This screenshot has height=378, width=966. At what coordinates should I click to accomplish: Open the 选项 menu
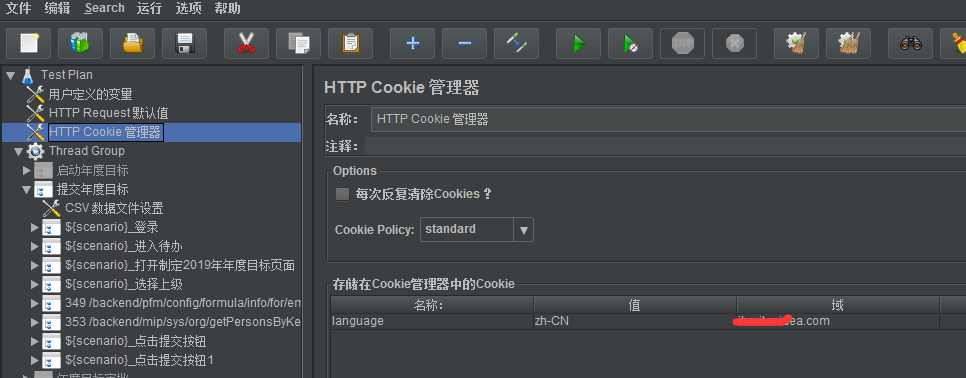(189, 9)
